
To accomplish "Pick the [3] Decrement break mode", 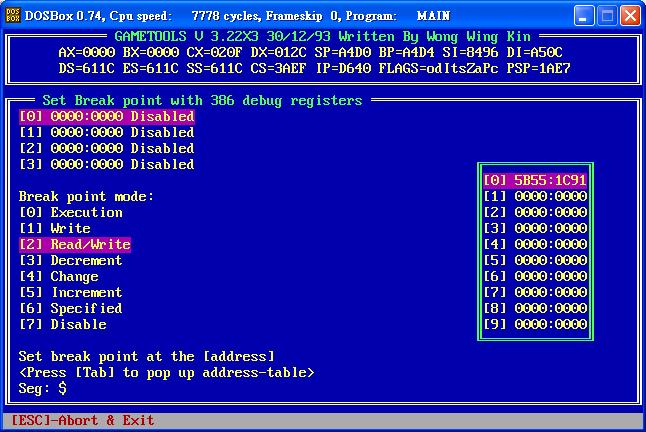I will point(71,260).
